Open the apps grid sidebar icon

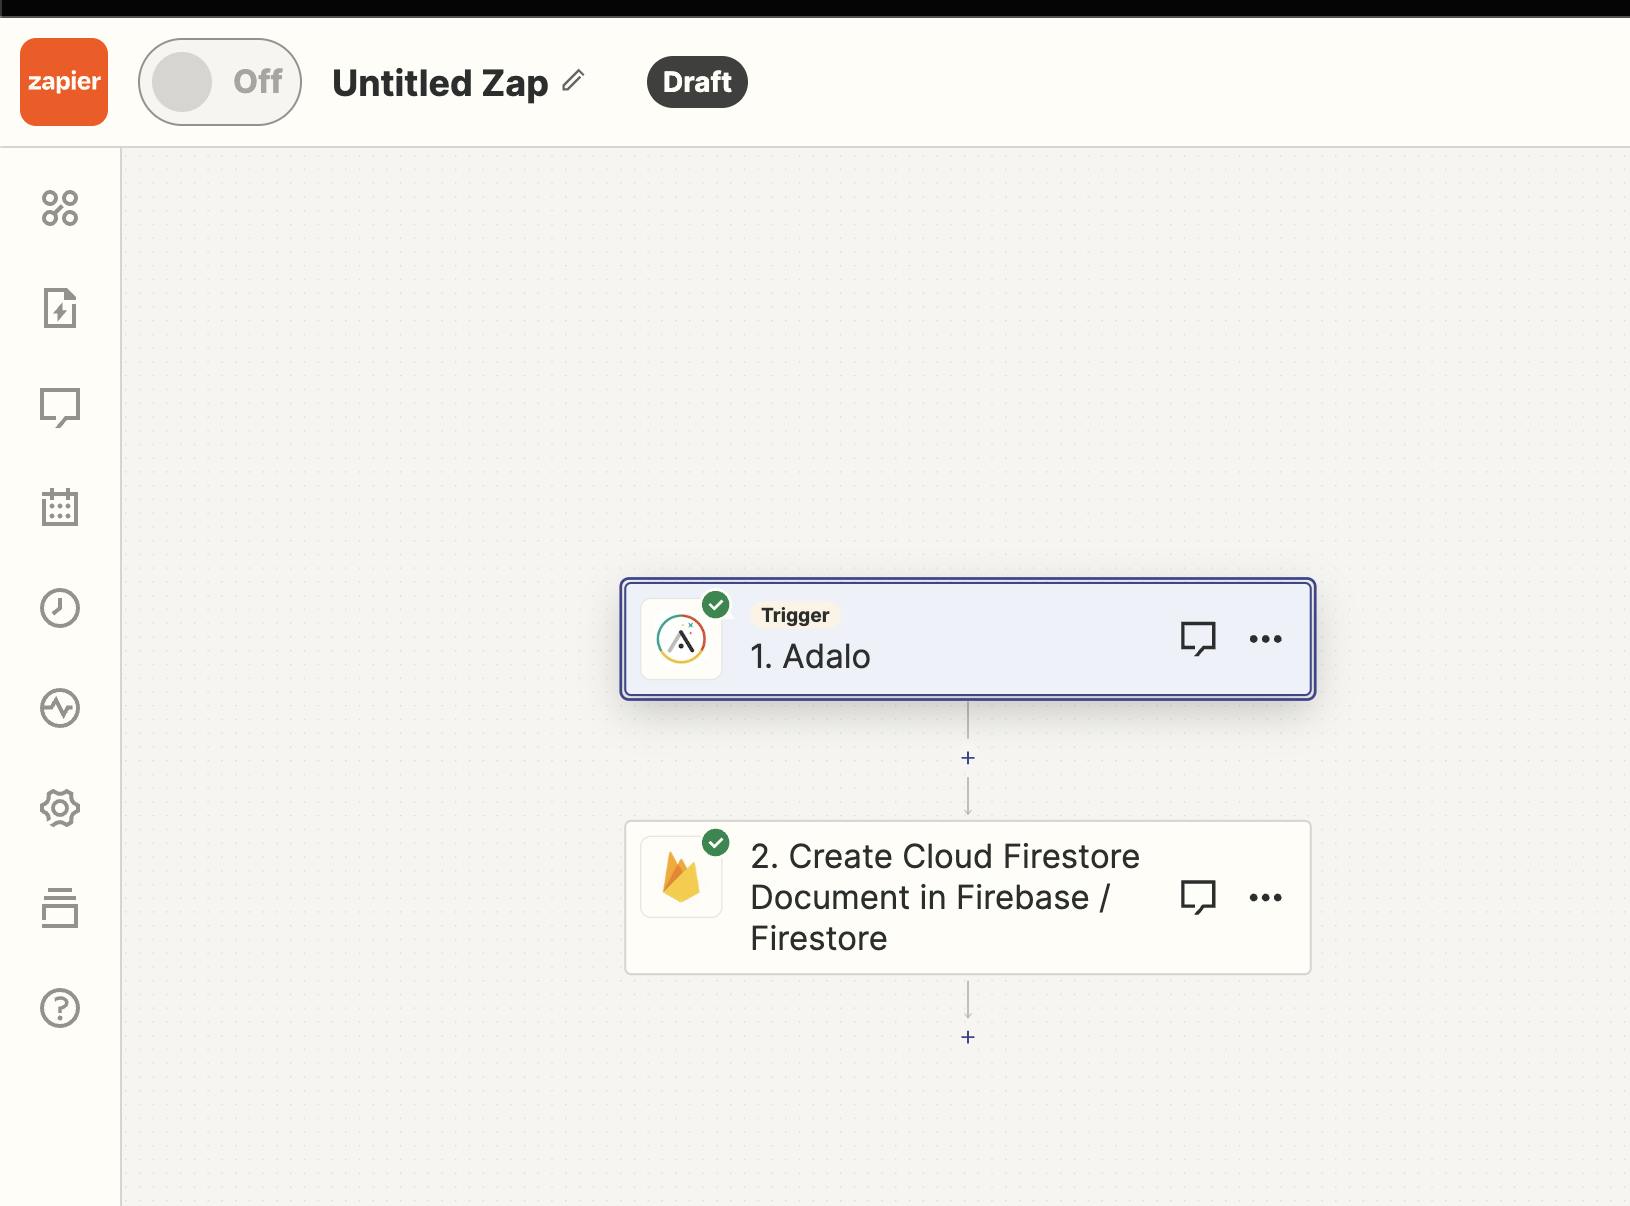(60, 208)
